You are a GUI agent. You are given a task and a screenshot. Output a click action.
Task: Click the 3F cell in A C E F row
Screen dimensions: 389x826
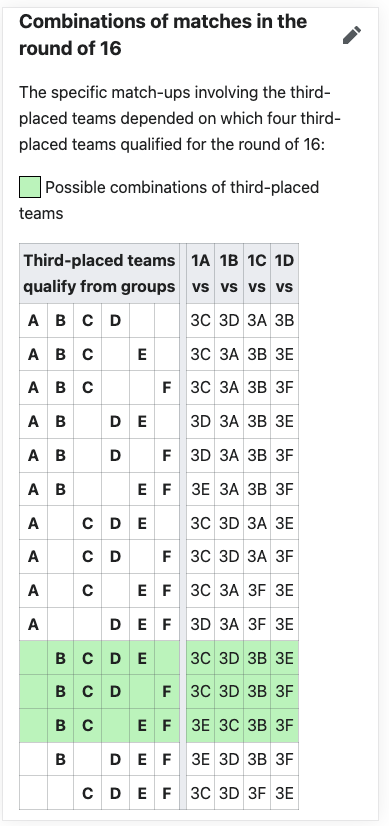pos(257,590)
